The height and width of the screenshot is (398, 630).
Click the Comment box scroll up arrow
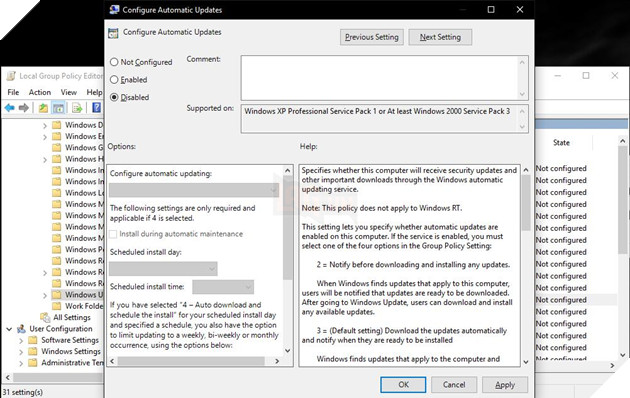(x=522, y=62)
